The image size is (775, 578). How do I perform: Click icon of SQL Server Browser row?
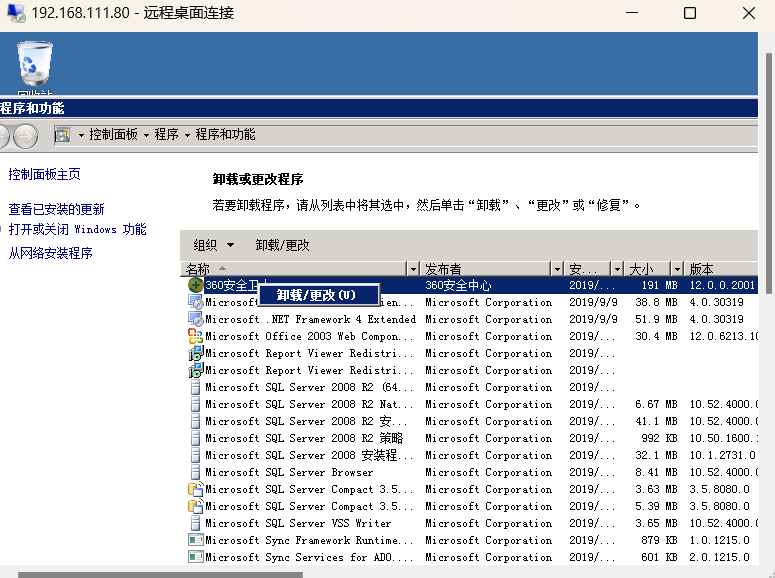(196, 472)
